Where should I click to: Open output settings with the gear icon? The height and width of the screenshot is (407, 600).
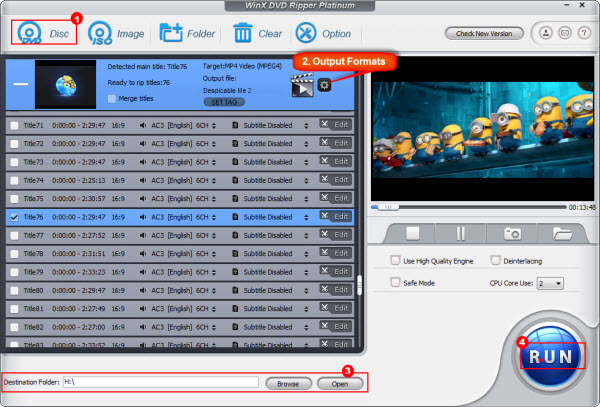click(324, 85)
